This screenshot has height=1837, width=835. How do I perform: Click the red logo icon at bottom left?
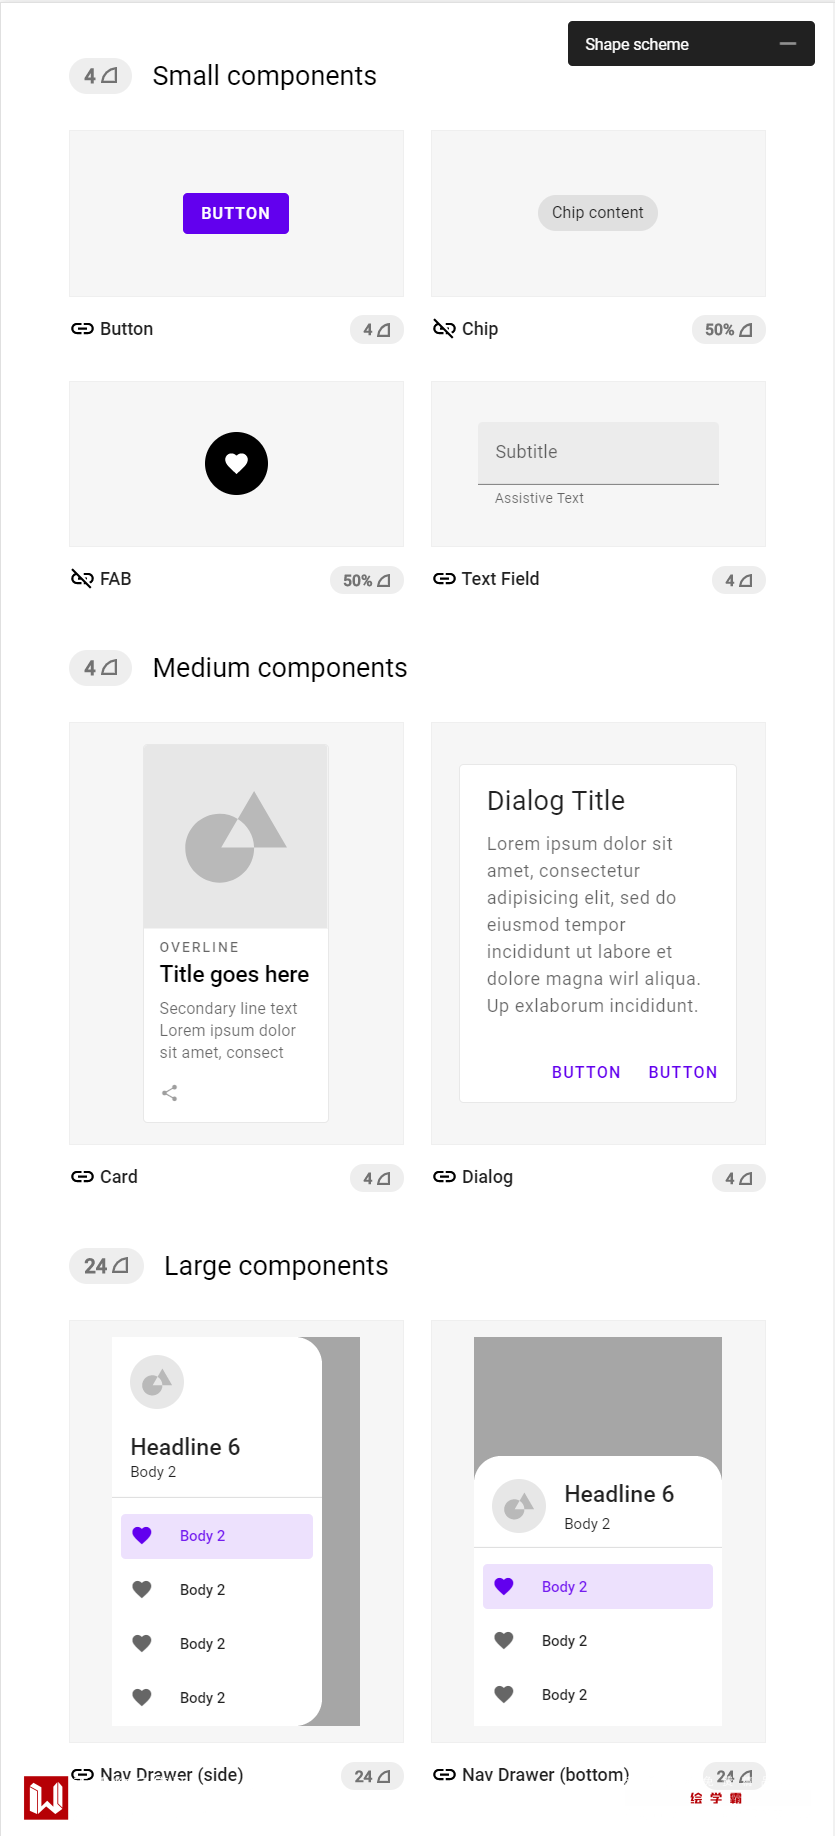pyautogui.click(x=46, y=1798)
